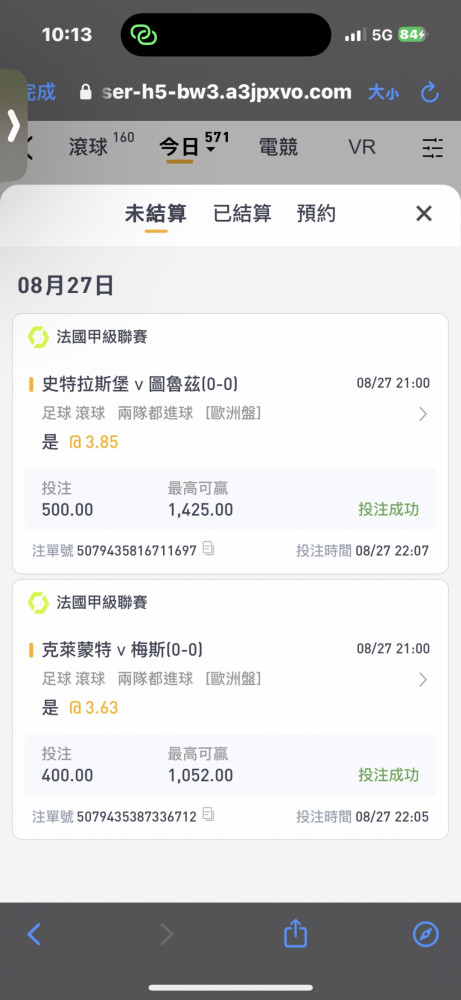Viewport: 461px width, 1000px height.
Task: Tap the browser reload icon
Action: pos(430,92)
